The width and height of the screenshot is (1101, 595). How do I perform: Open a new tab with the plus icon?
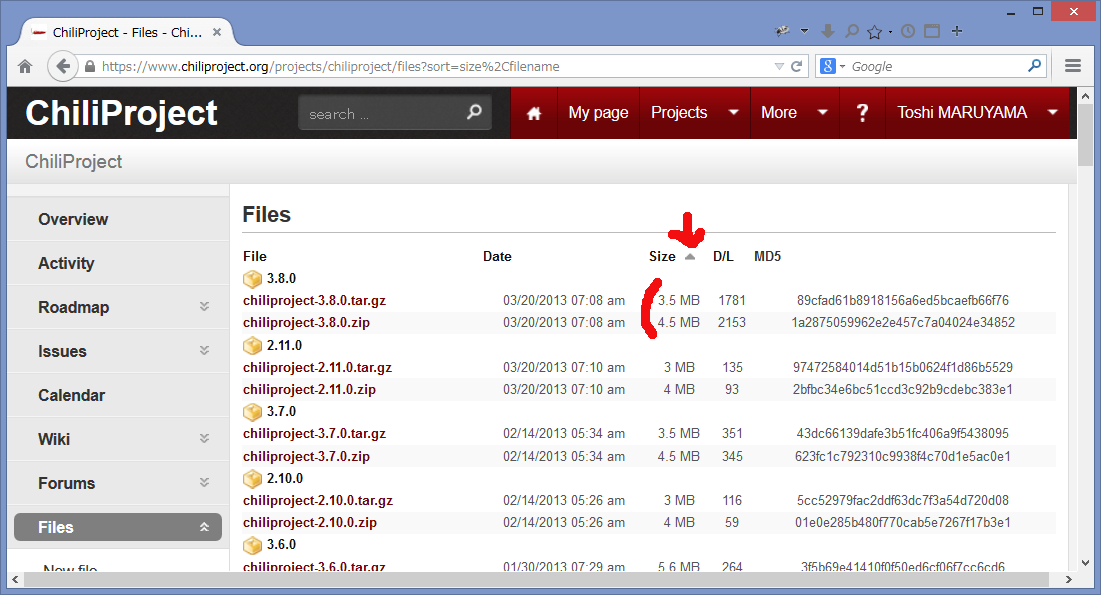pos(956,31)
